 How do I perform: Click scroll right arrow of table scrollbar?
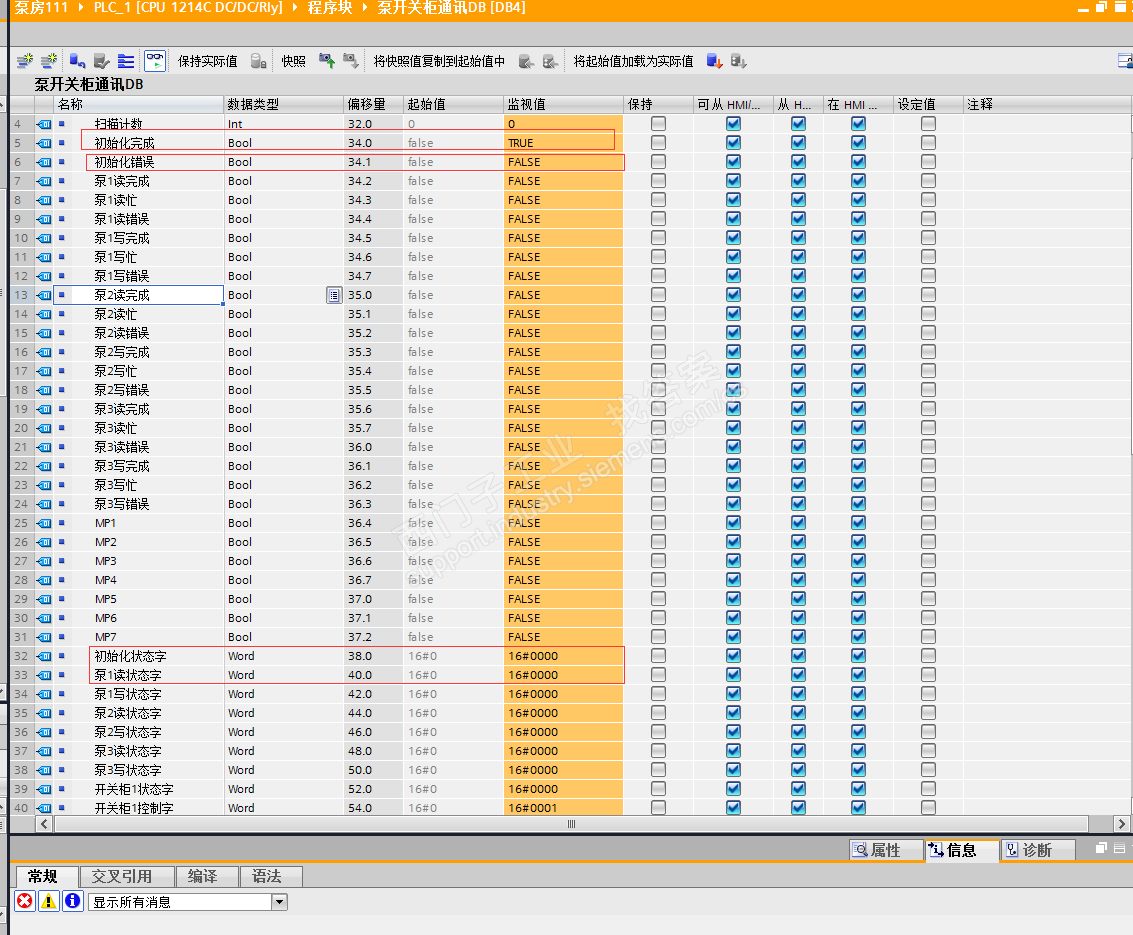[1121, 824]
